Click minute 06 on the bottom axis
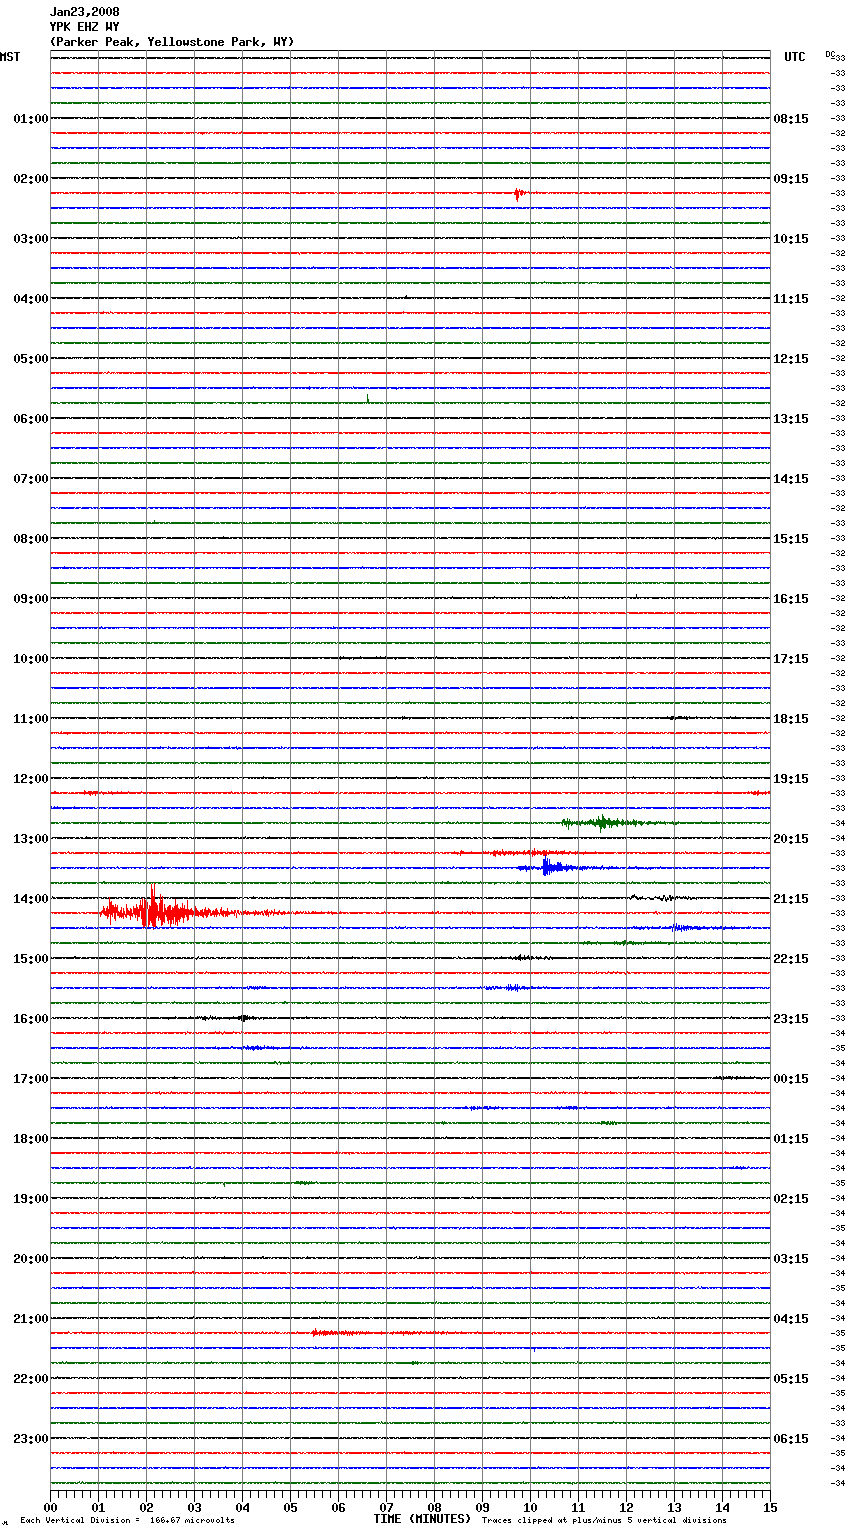The height and width of the screenshot is (1534, 850). click(339, 1507)
